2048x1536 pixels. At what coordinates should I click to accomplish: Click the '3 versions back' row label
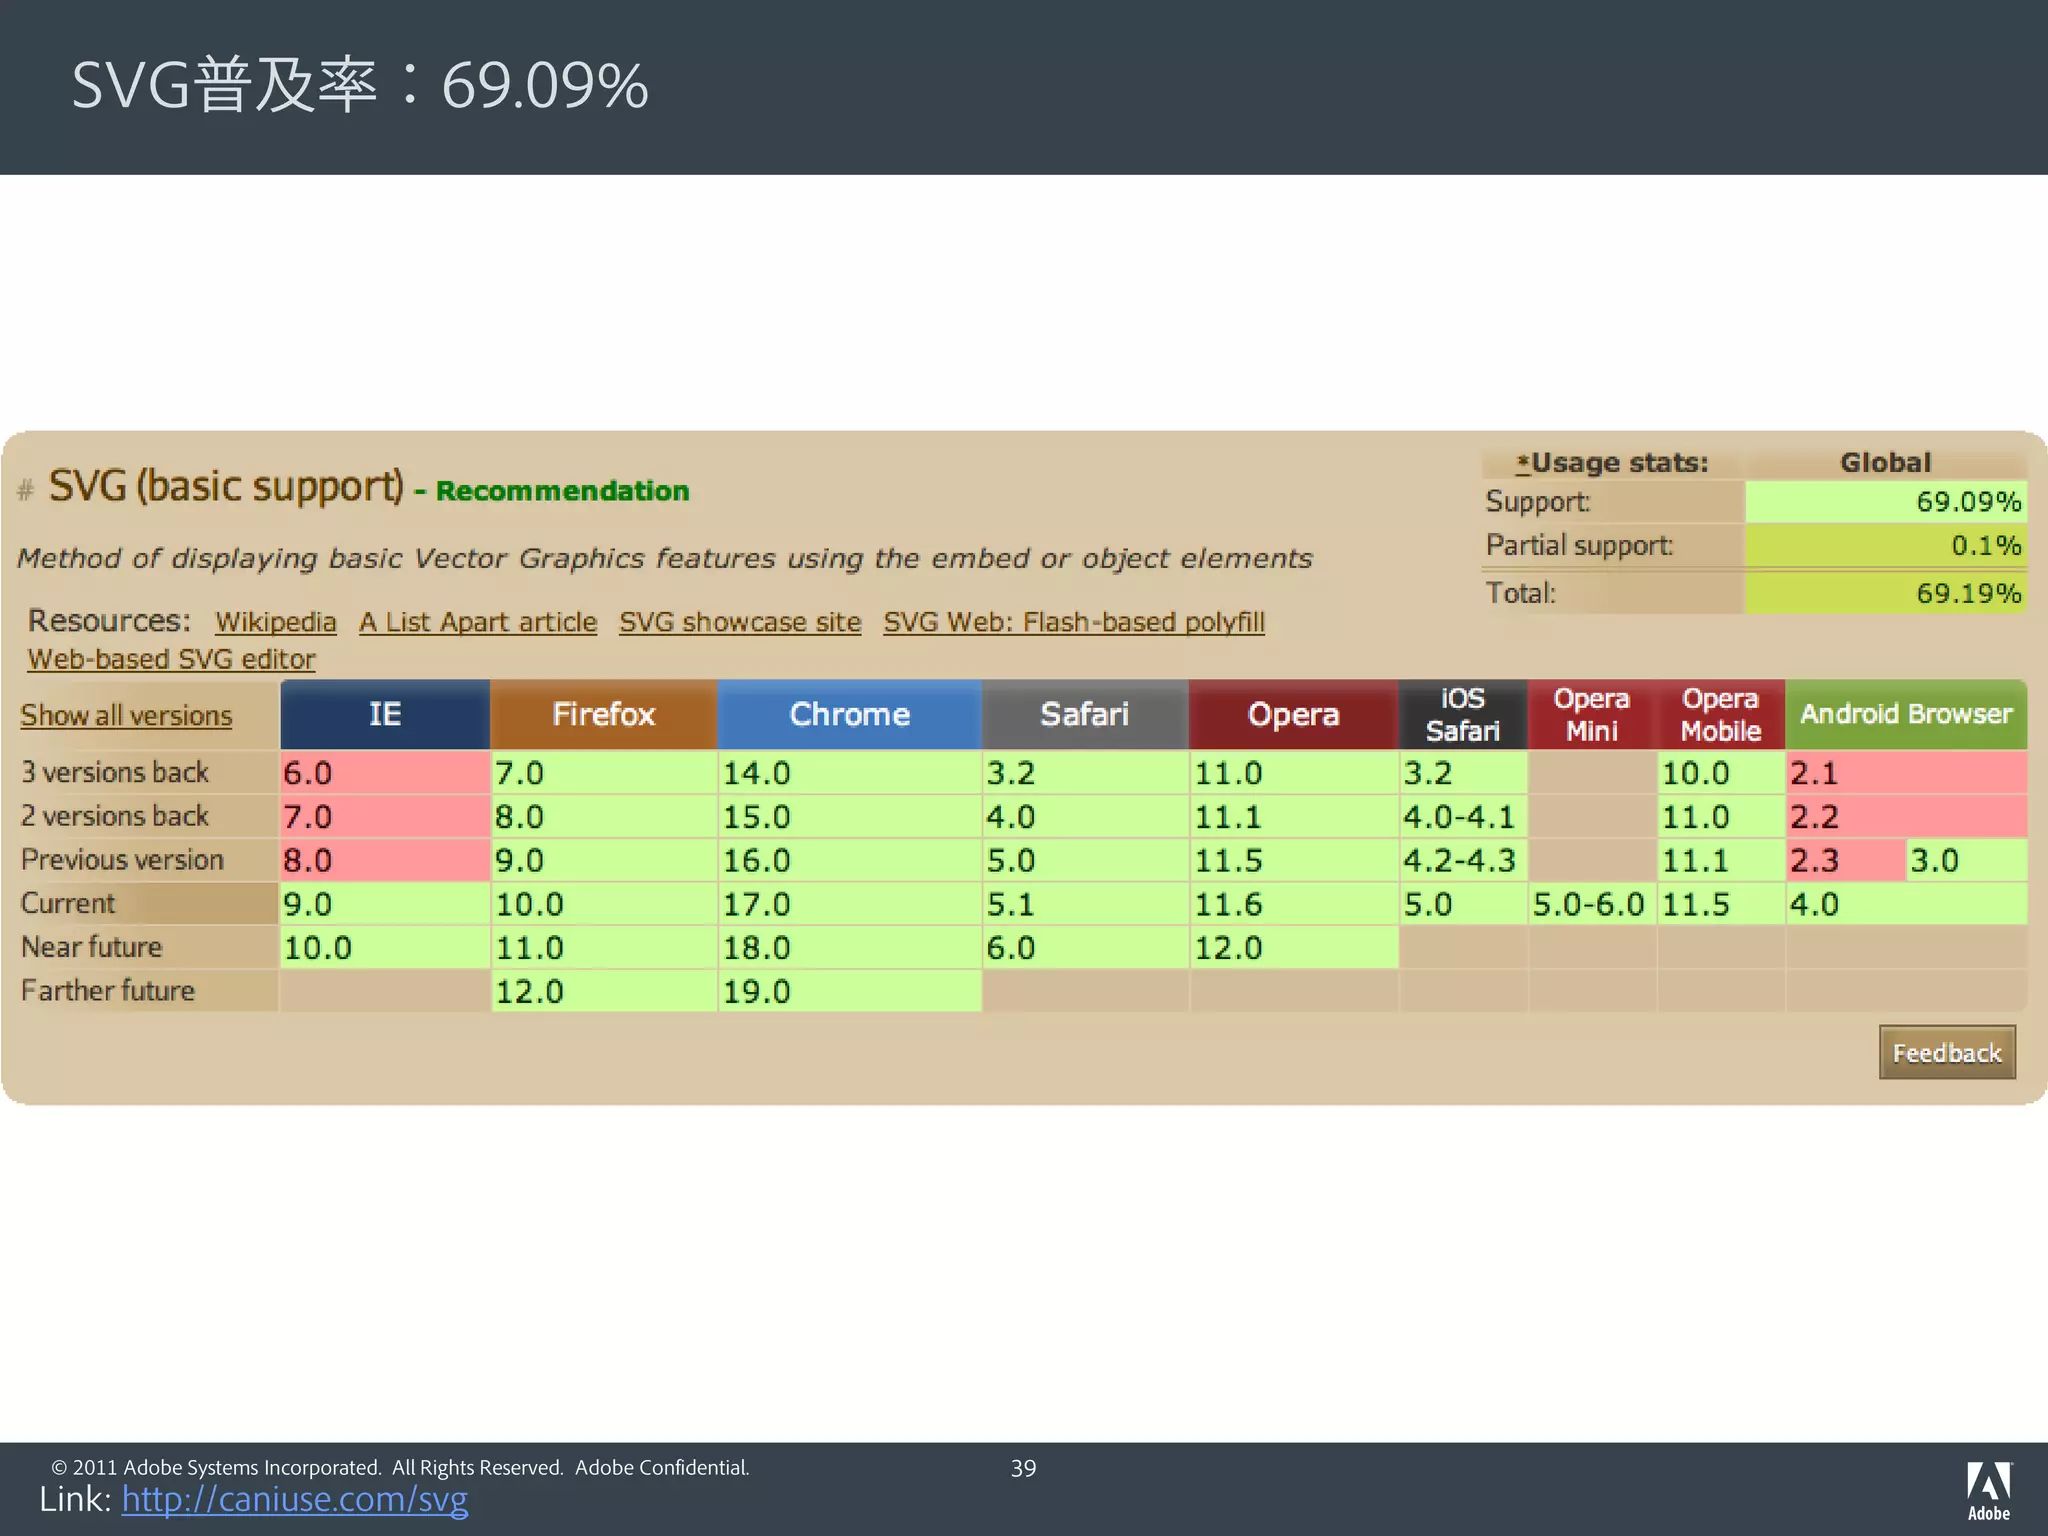115,773
